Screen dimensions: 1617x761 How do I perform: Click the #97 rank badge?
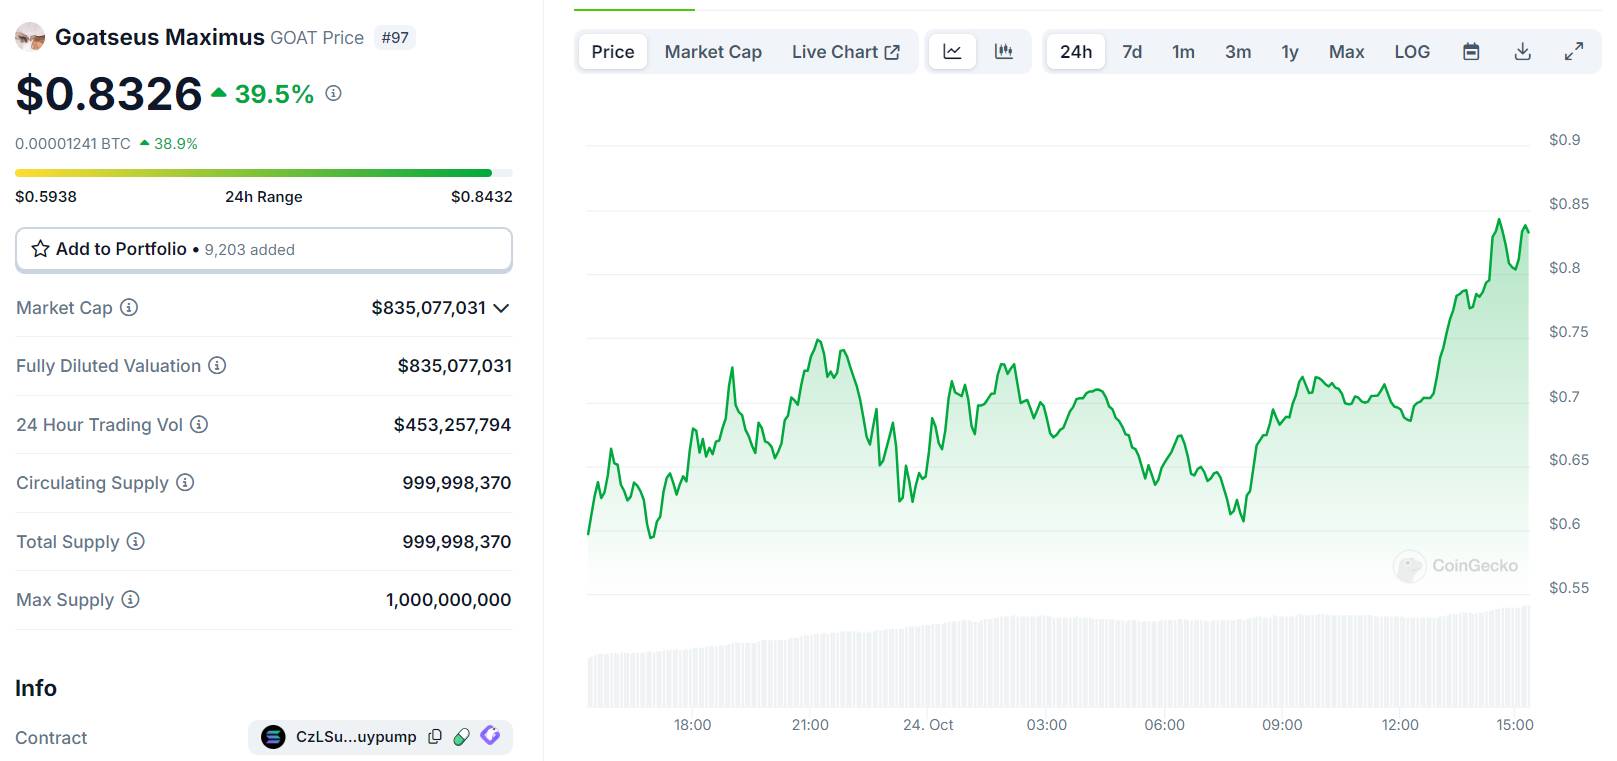[x=395, y=37]
